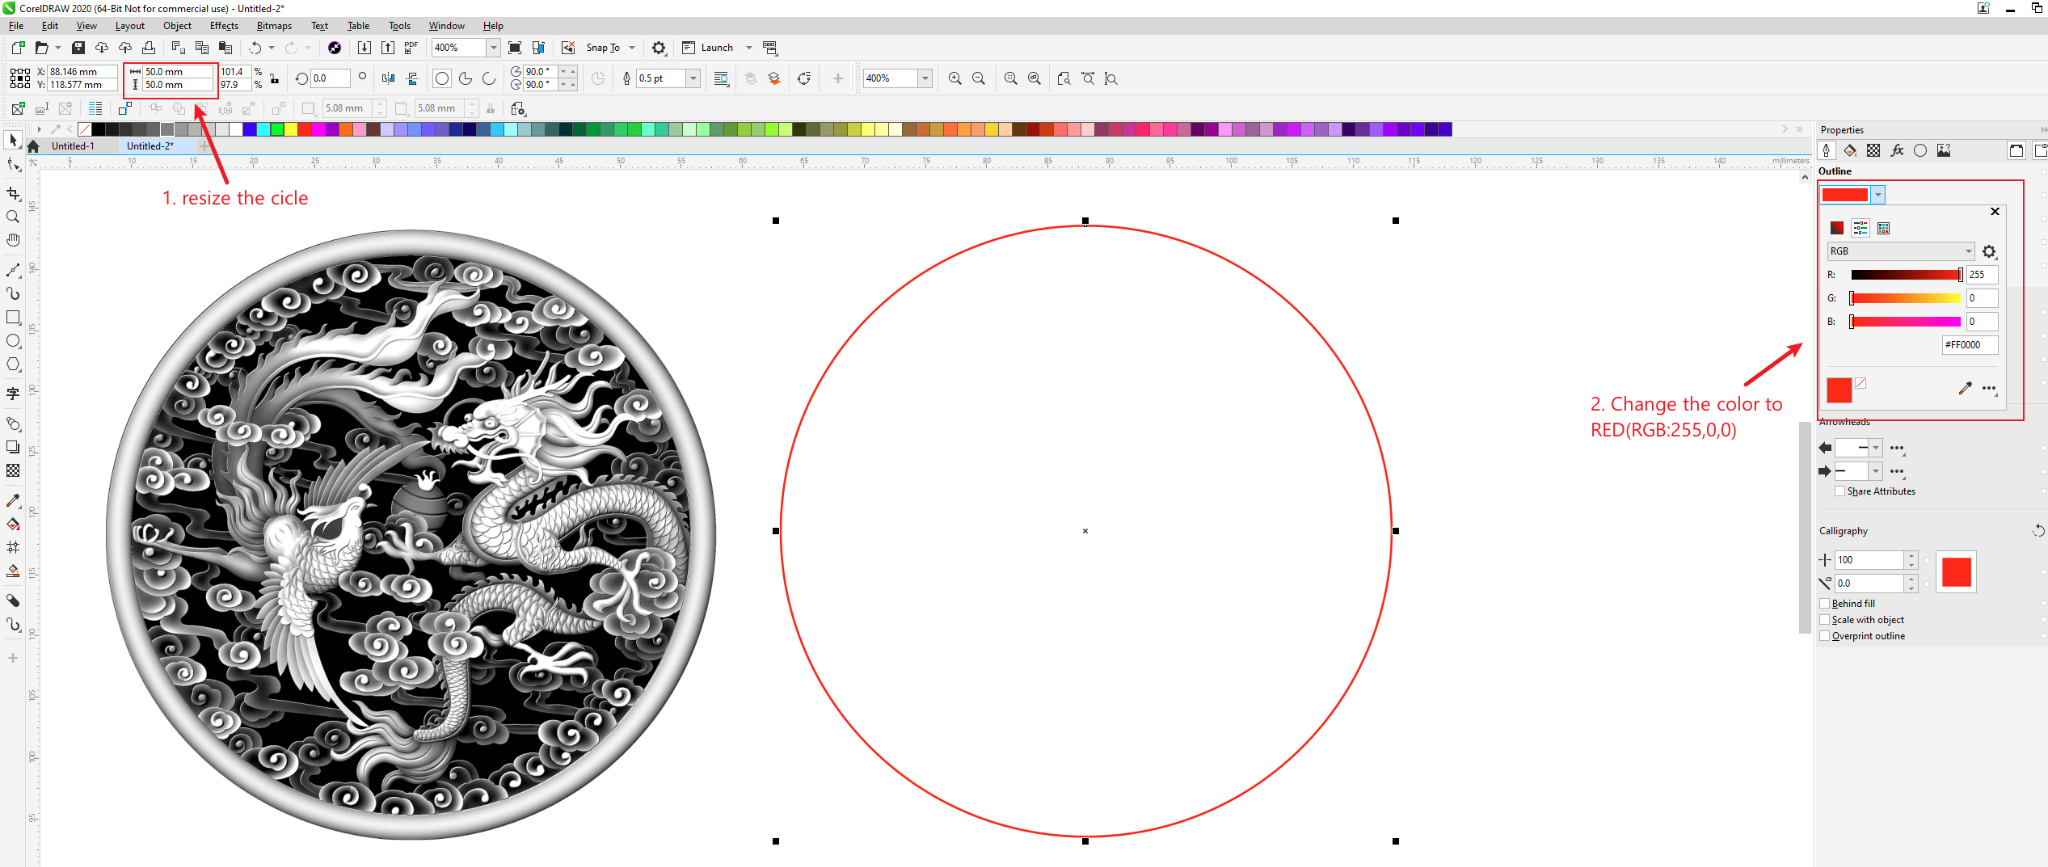Open the Layout menu

point(130,26)
